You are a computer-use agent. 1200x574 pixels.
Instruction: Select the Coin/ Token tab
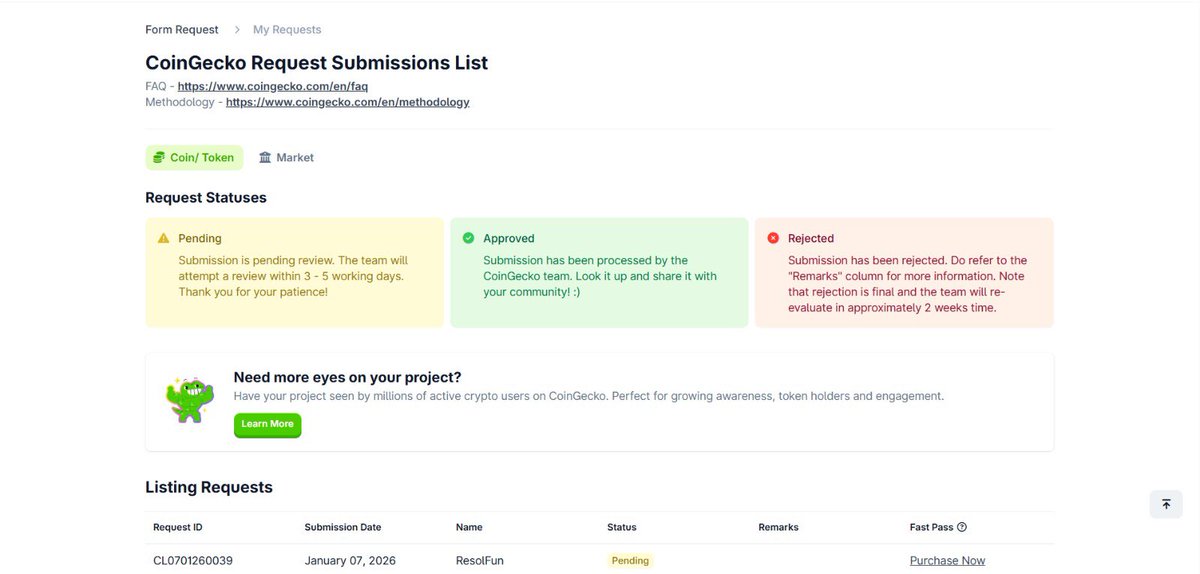(194, 157)
